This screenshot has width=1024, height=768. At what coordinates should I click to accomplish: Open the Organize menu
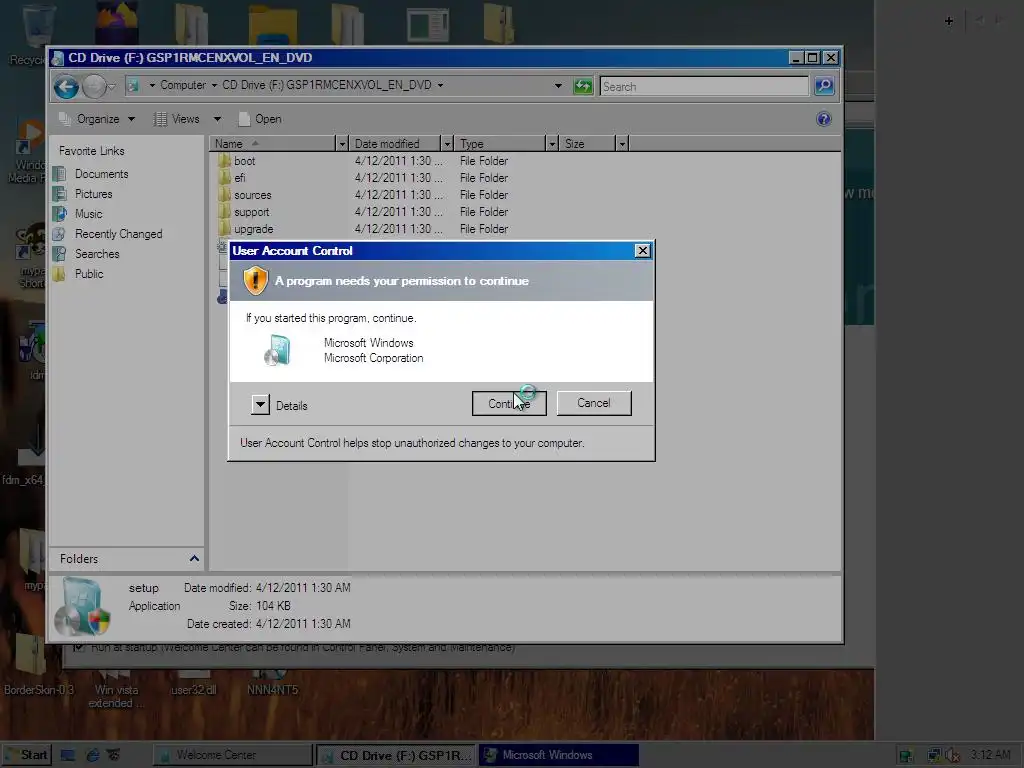point(97,119)
